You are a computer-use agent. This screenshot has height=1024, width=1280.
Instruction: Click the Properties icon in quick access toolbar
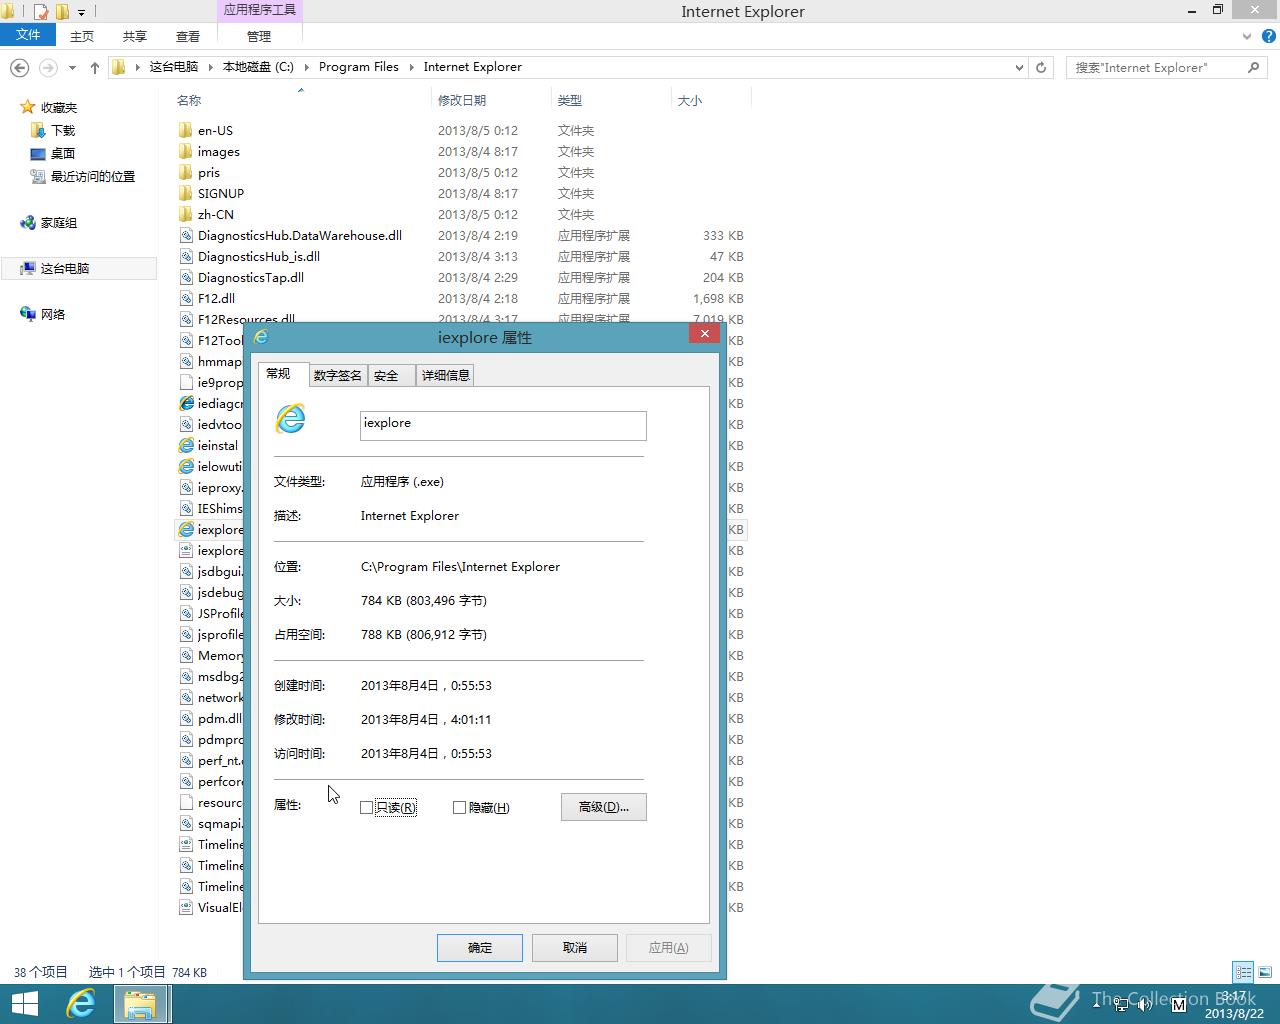41,12
